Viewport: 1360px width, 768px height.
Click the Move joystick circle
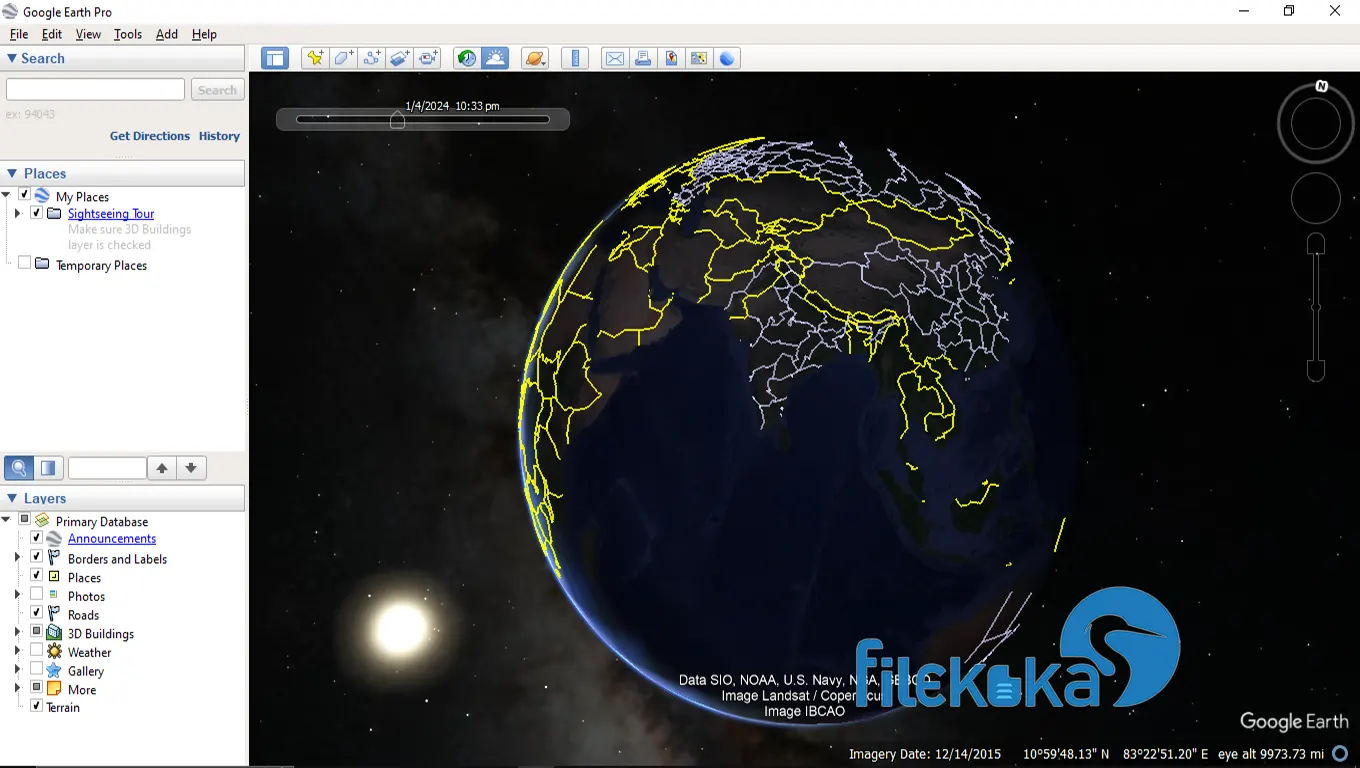pyautogui.click(x=1316, y=198)
